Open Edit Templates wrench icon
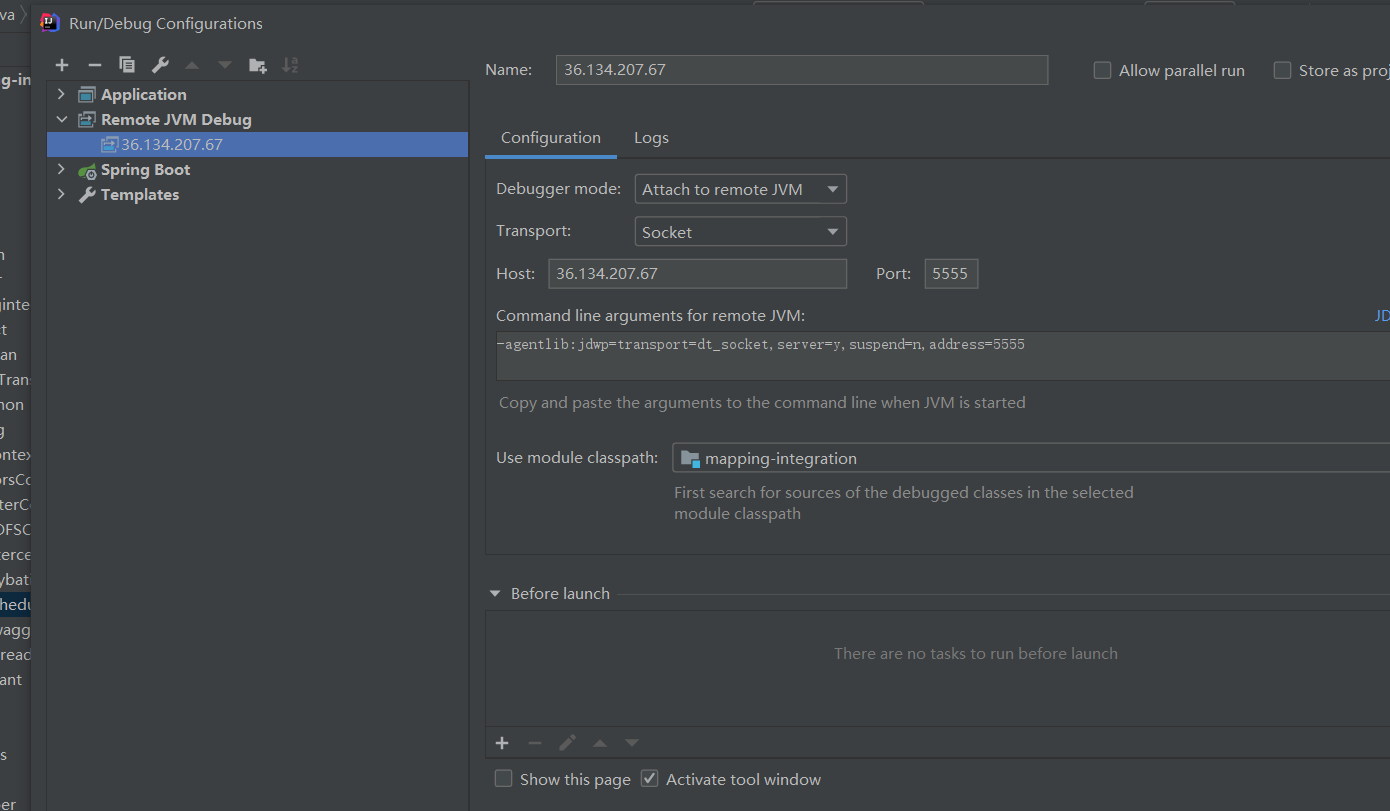This screenshot has width=1390, height=811. (x=160, y=65)
